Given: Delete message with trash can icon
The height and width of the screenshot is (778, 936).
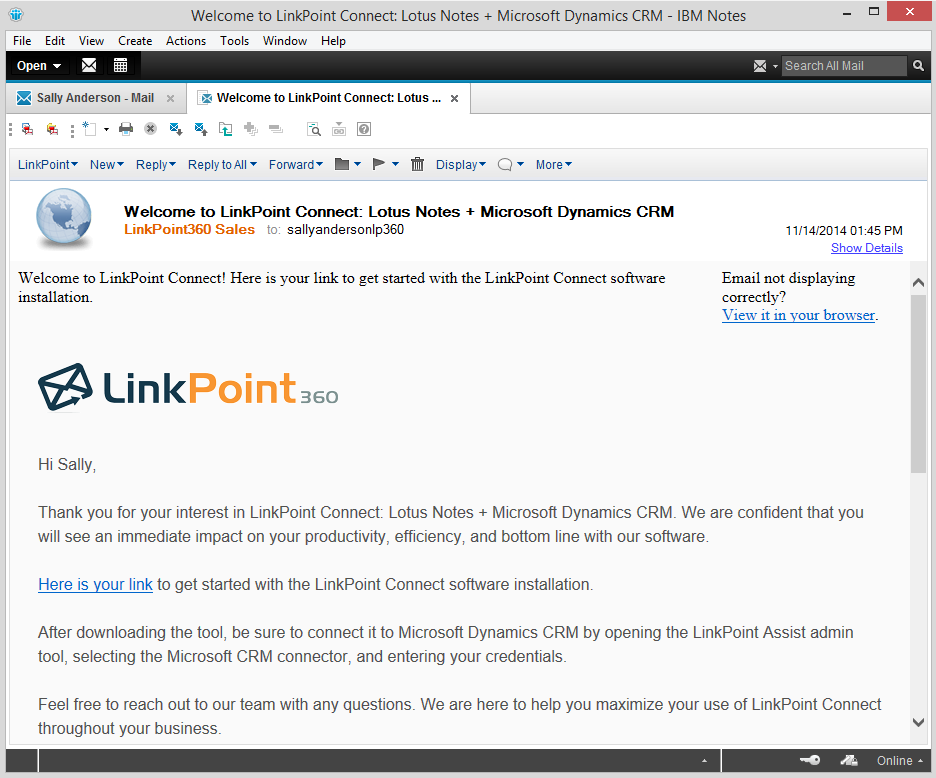Looking at the screenshot, I should (x=417, y=164).
